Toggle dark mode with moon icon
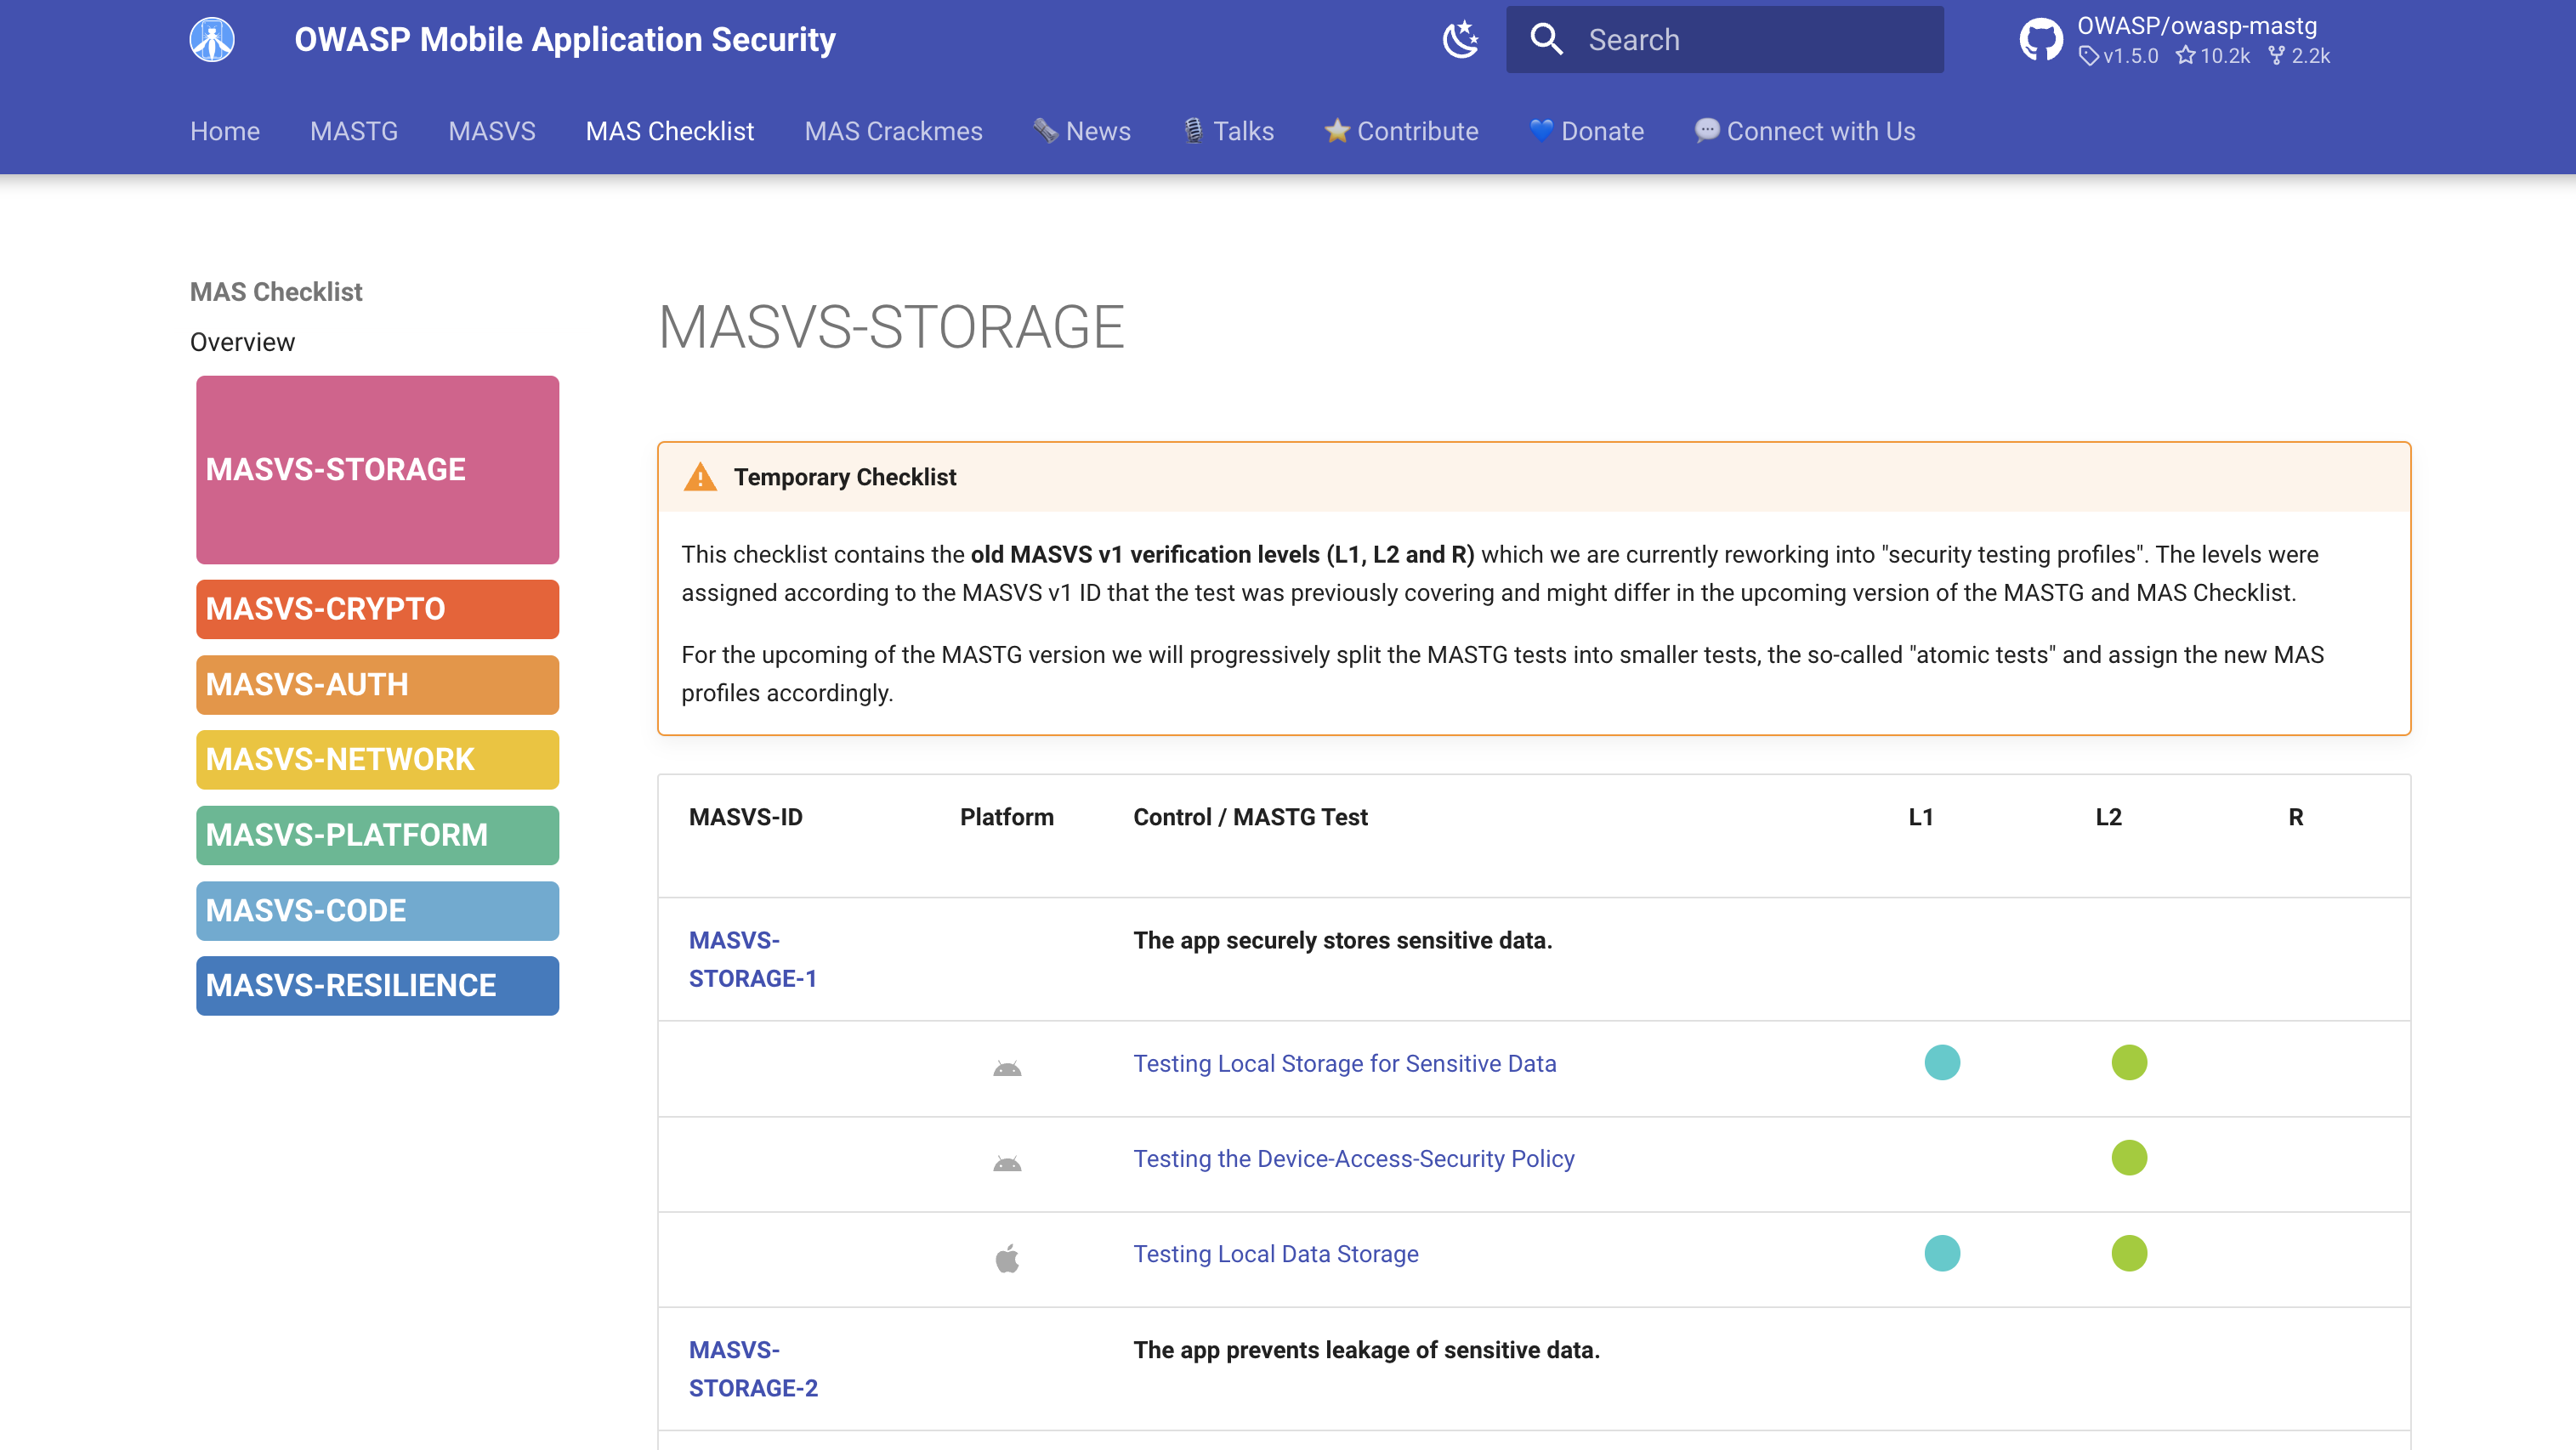2576x1450 pixels. pos(1460,40)
